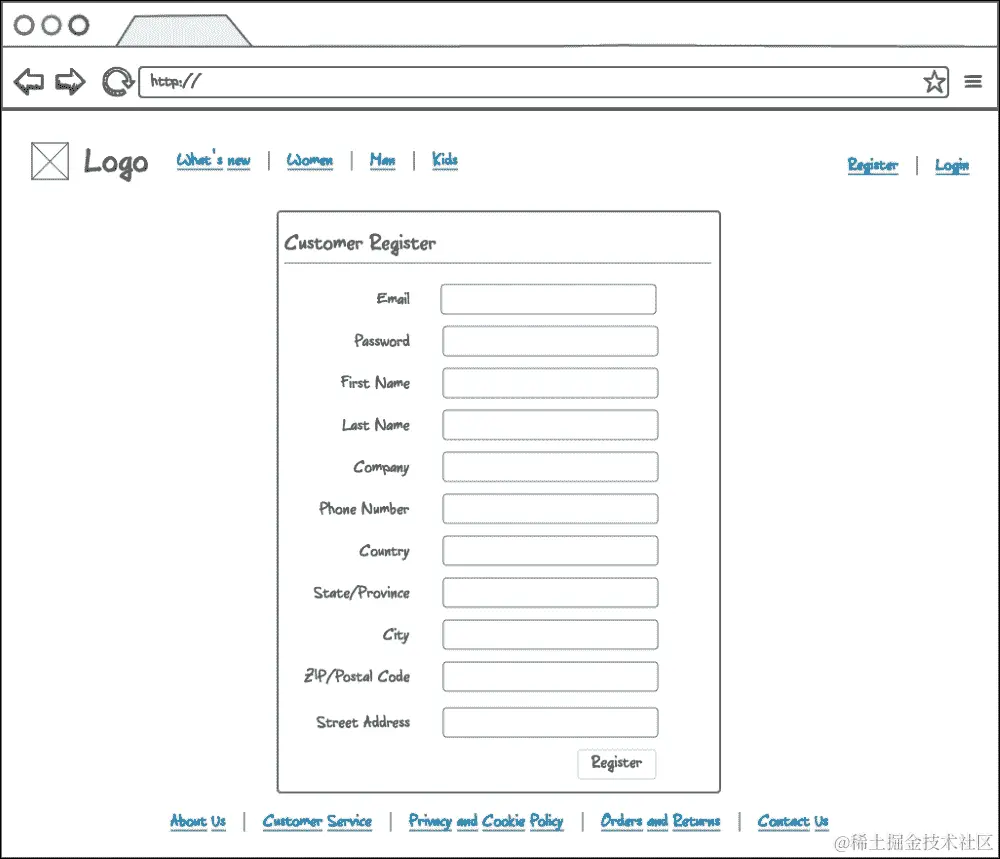Focus the Street Address field
This screenshot has height=859, width=1000.
550,723
